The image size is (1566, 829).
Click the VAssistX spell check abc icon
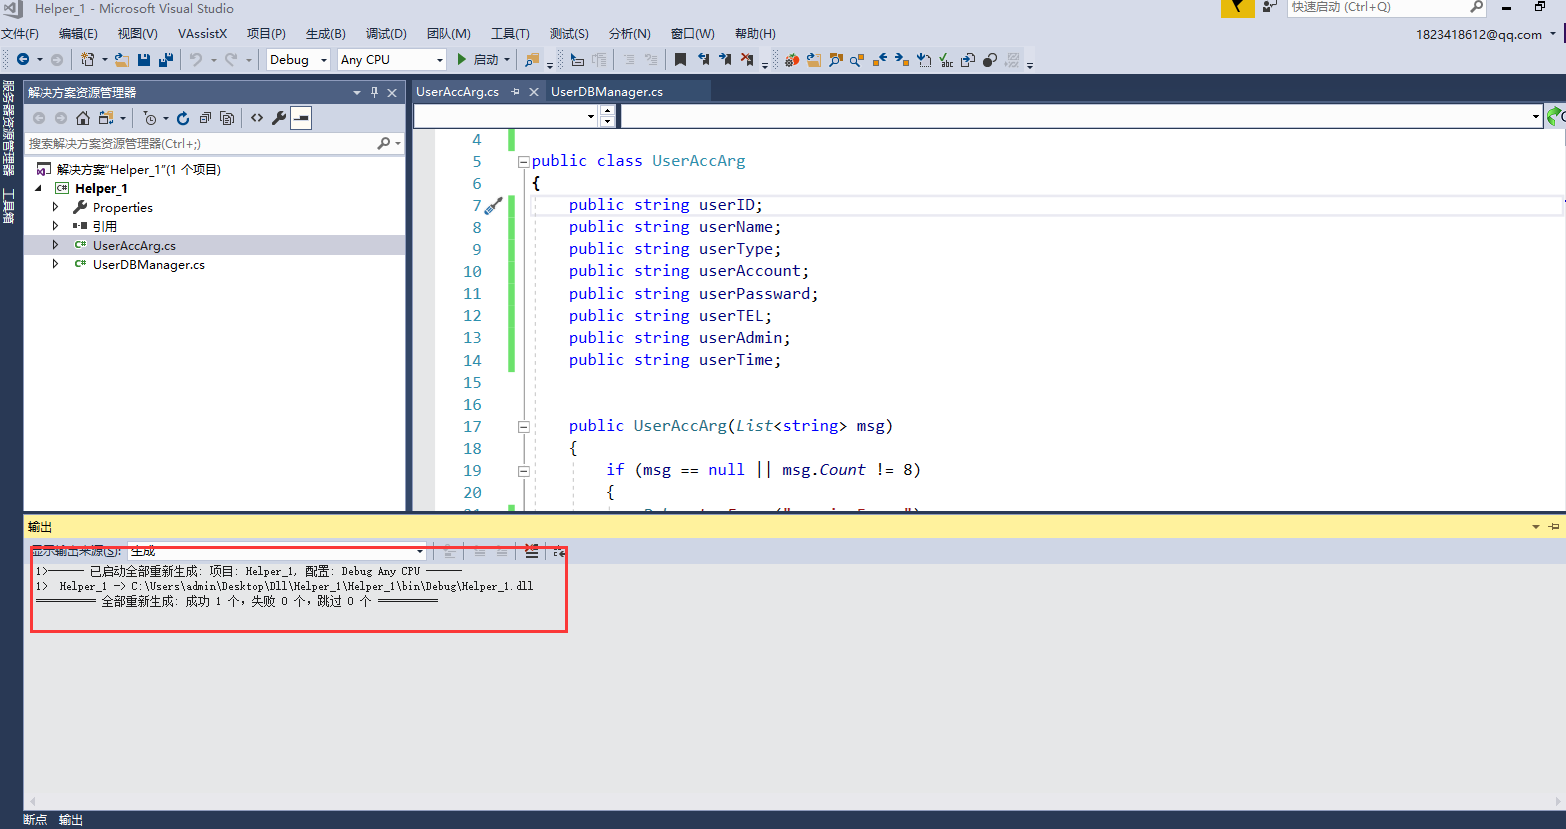tap(945, 60)
